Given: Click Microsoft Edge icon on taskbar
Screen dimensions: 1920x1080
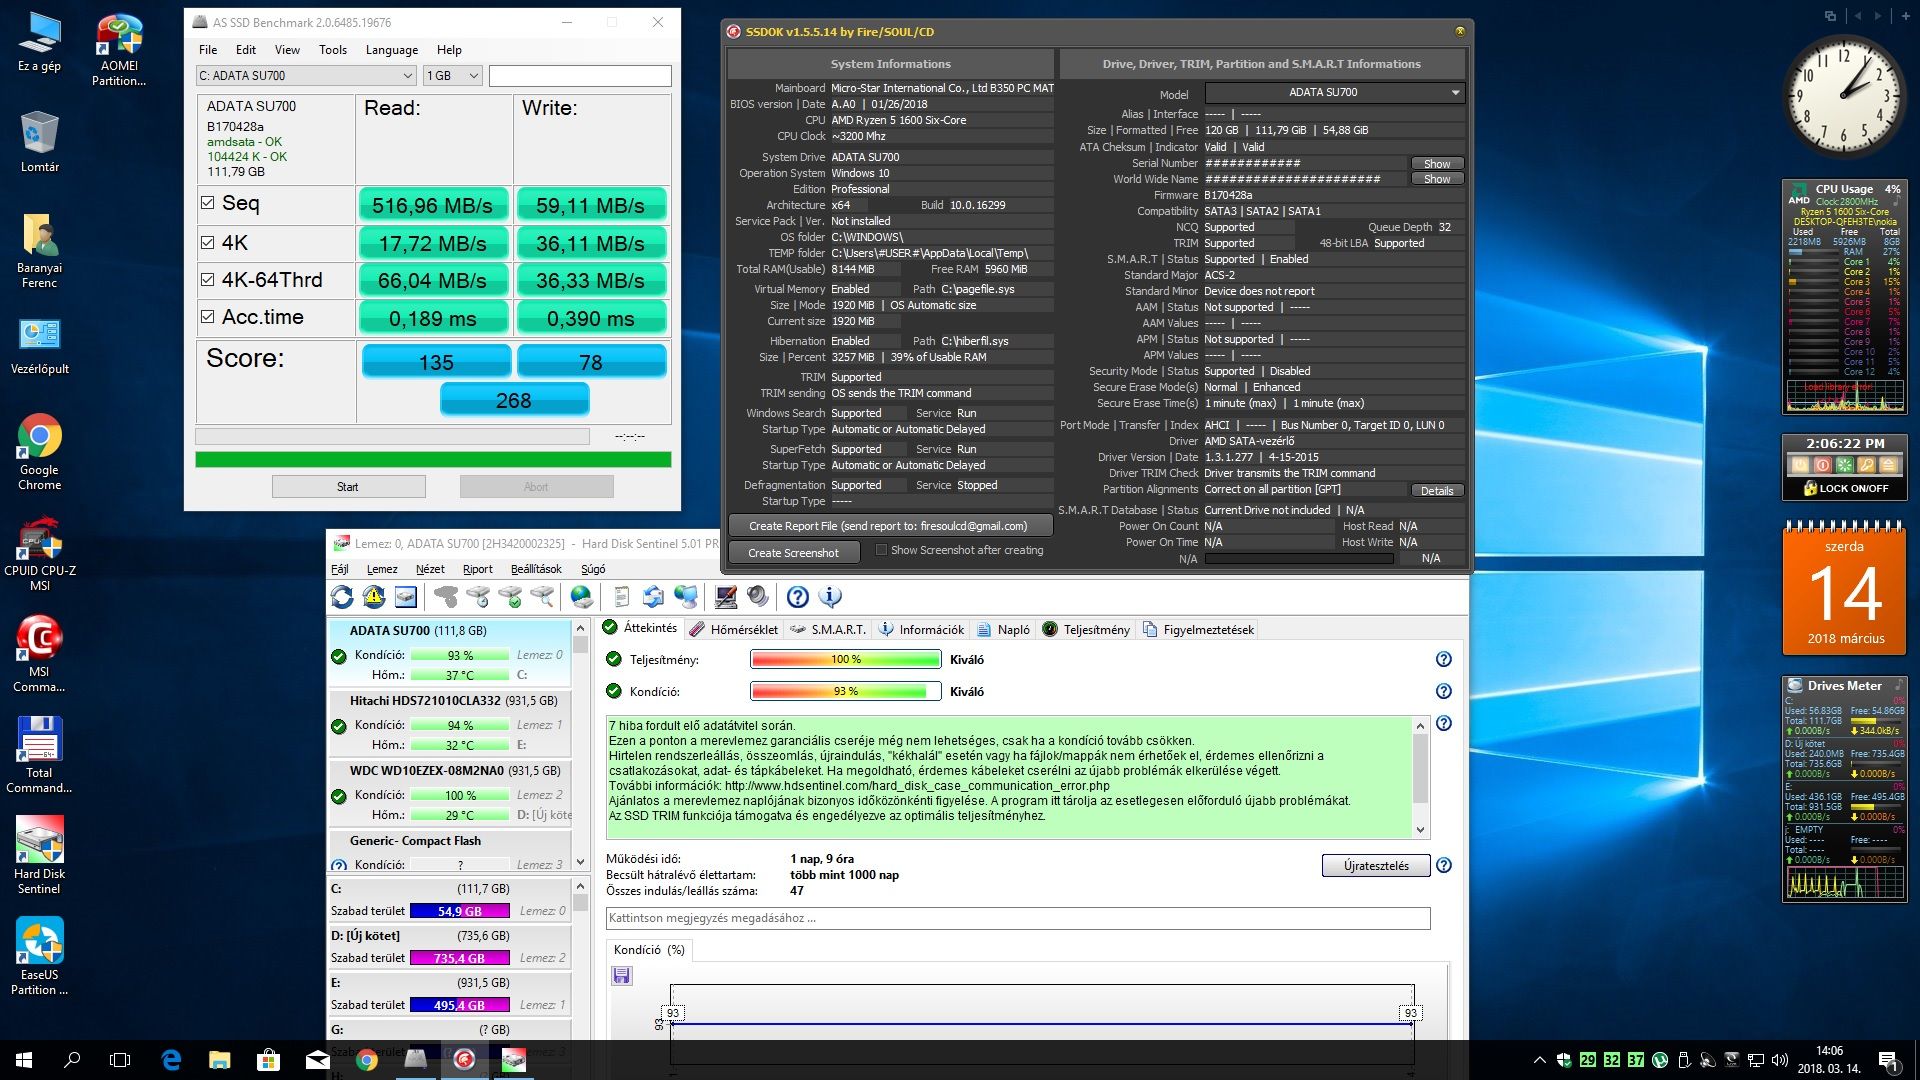Looking at the screenshot, I should 171,1060.
